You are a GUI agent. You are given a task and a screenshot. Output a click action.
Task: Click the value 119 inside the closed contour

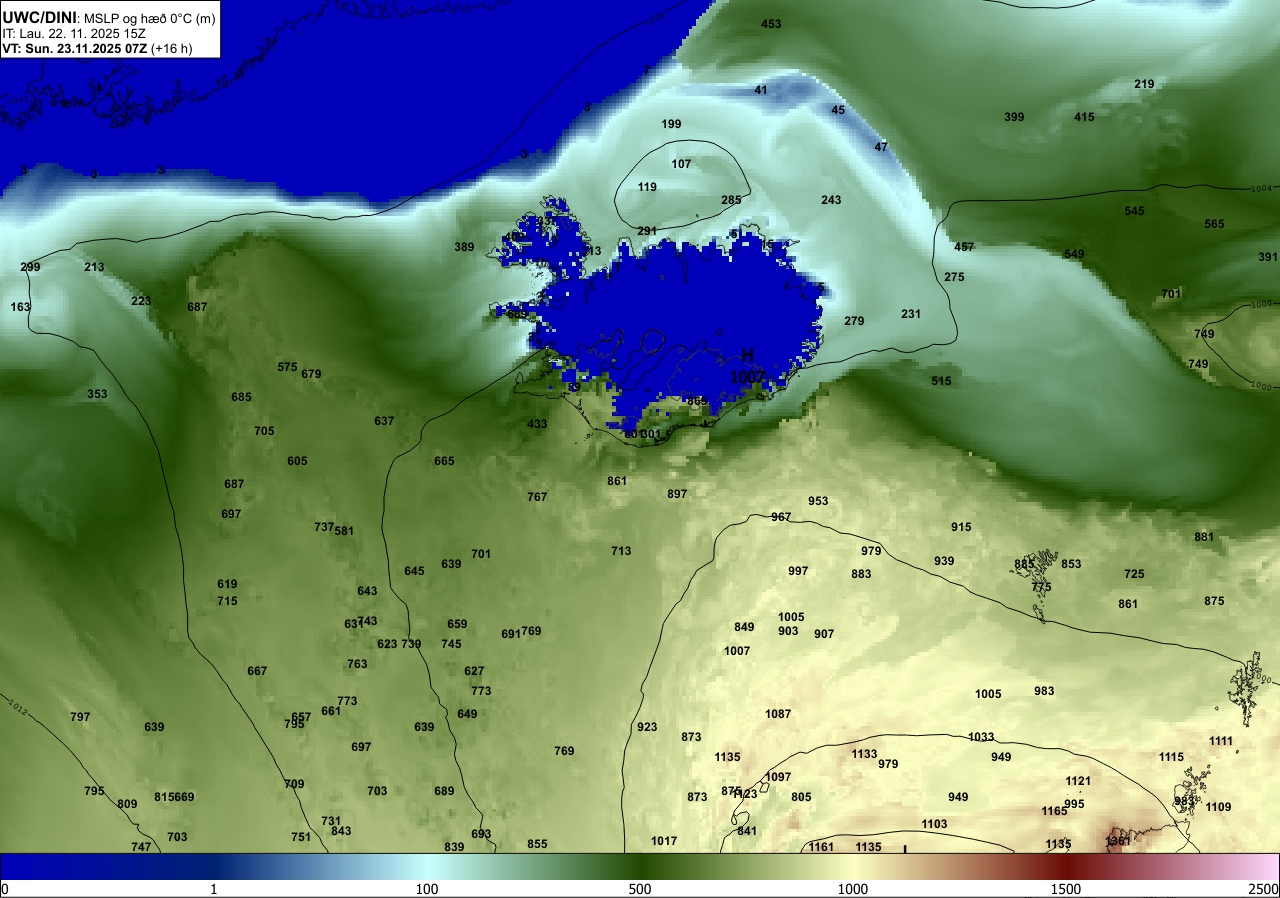(x=647, y=187)
